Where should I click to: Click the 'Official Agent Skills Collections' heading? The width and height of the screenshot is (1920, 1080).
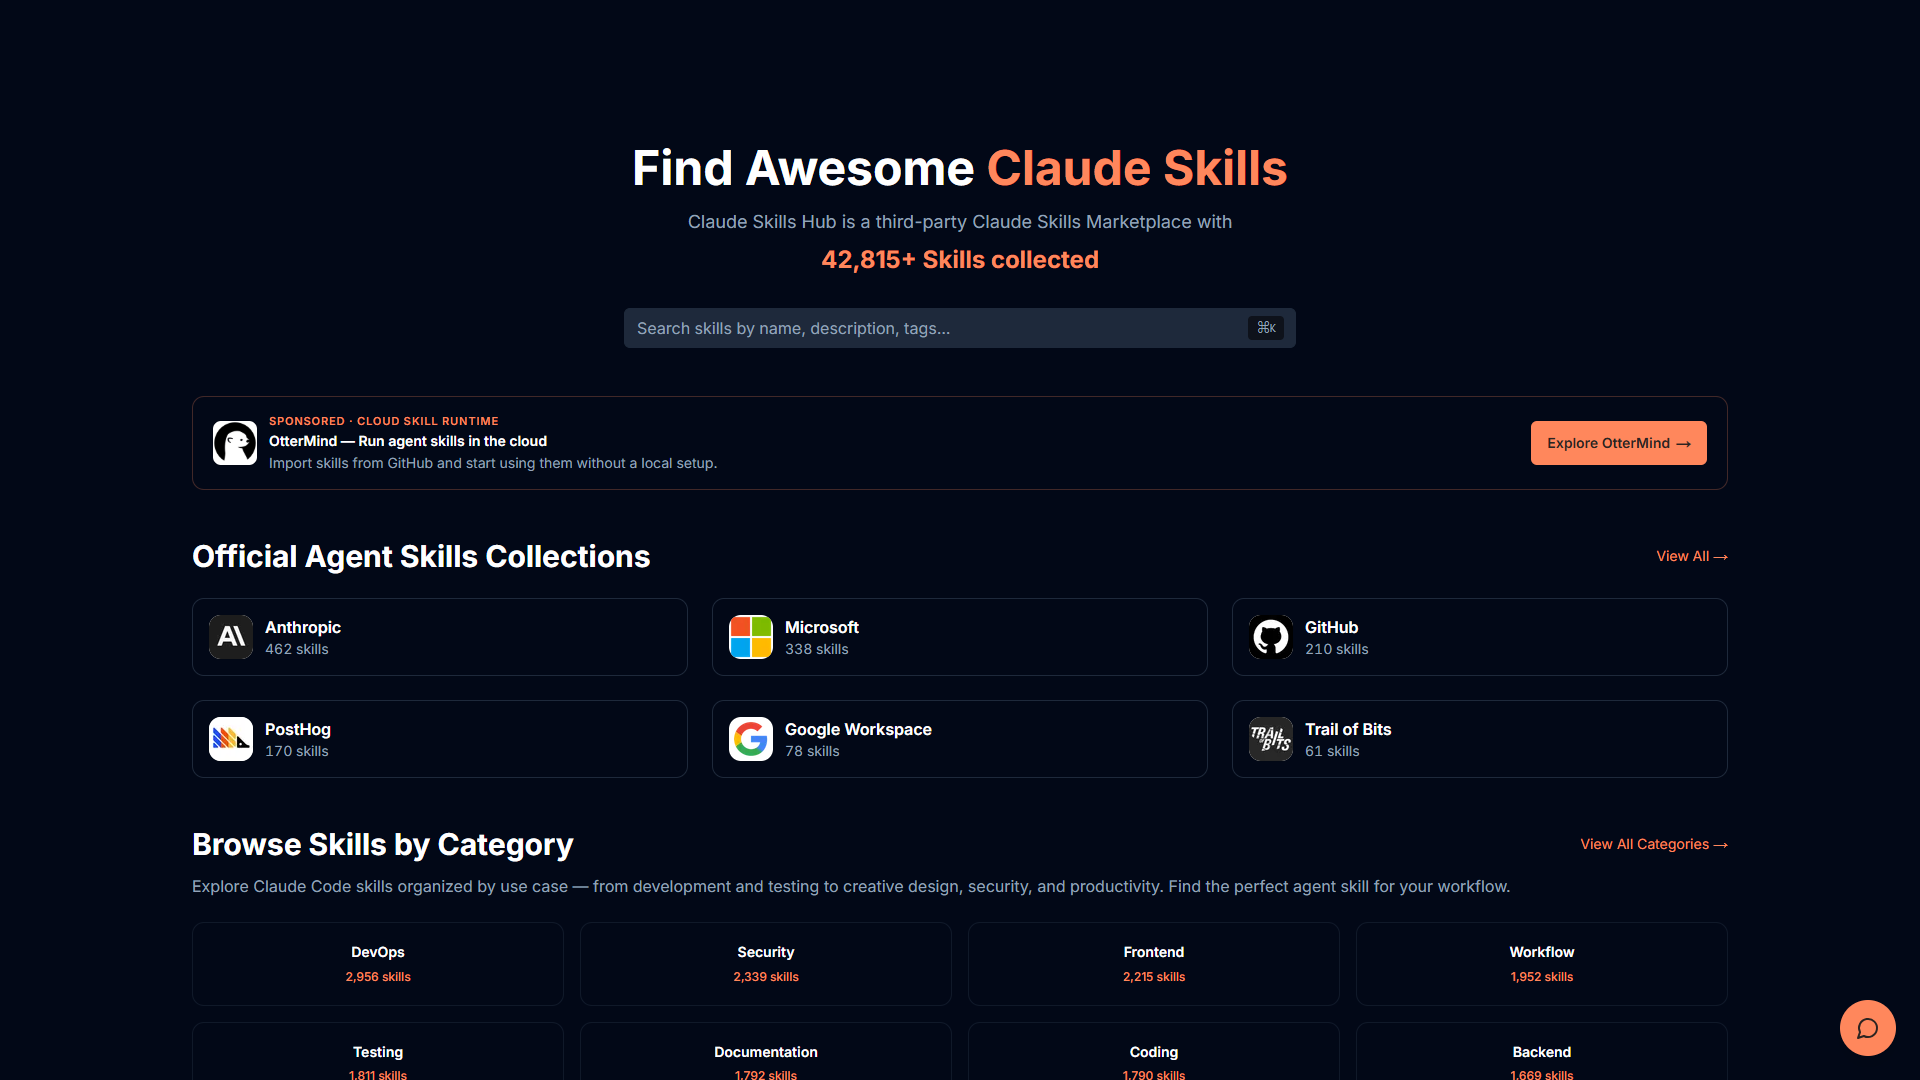(x=421, y=556)
